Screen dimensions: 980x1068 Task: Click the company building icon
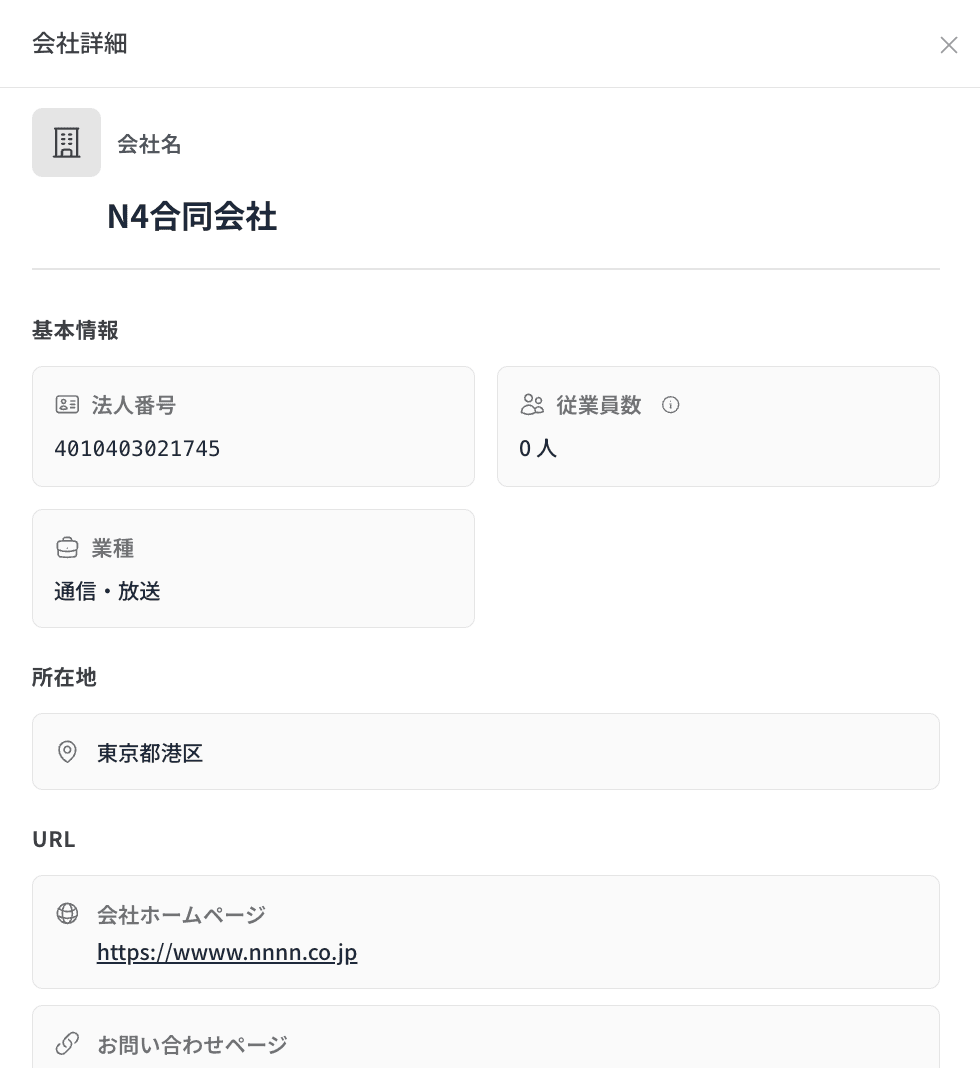click(x=66, y=143)
